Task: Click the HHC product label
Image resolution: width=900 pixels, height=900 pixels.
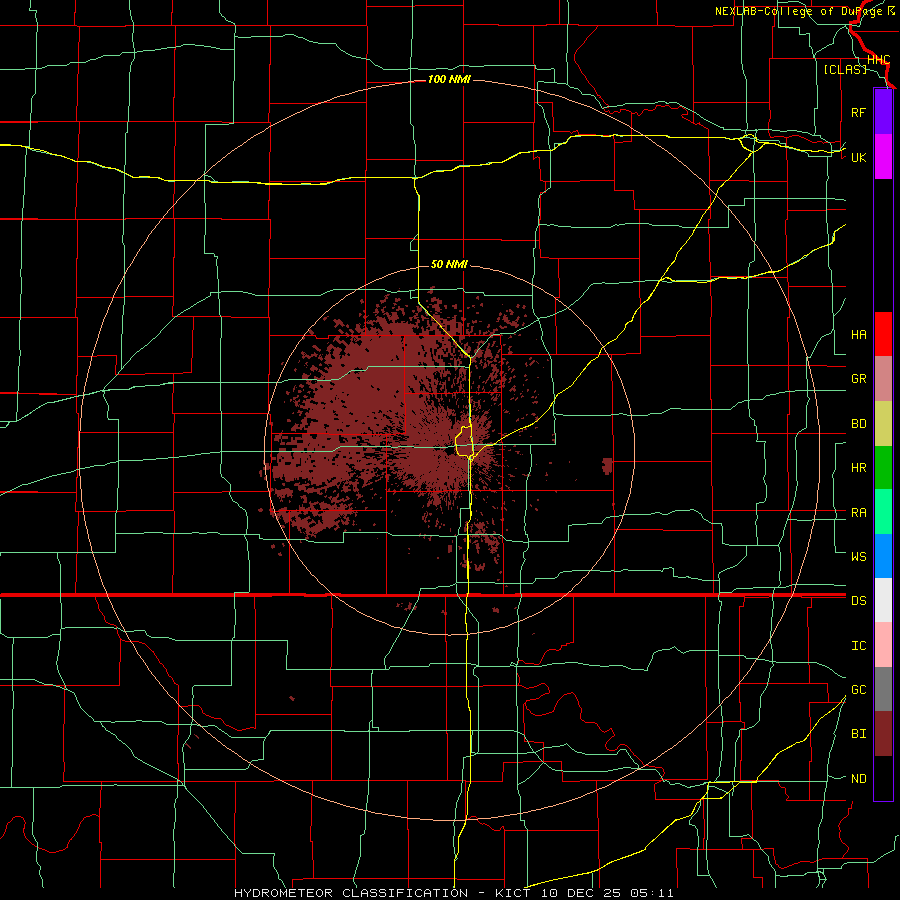Action: [x=878, y=60]
